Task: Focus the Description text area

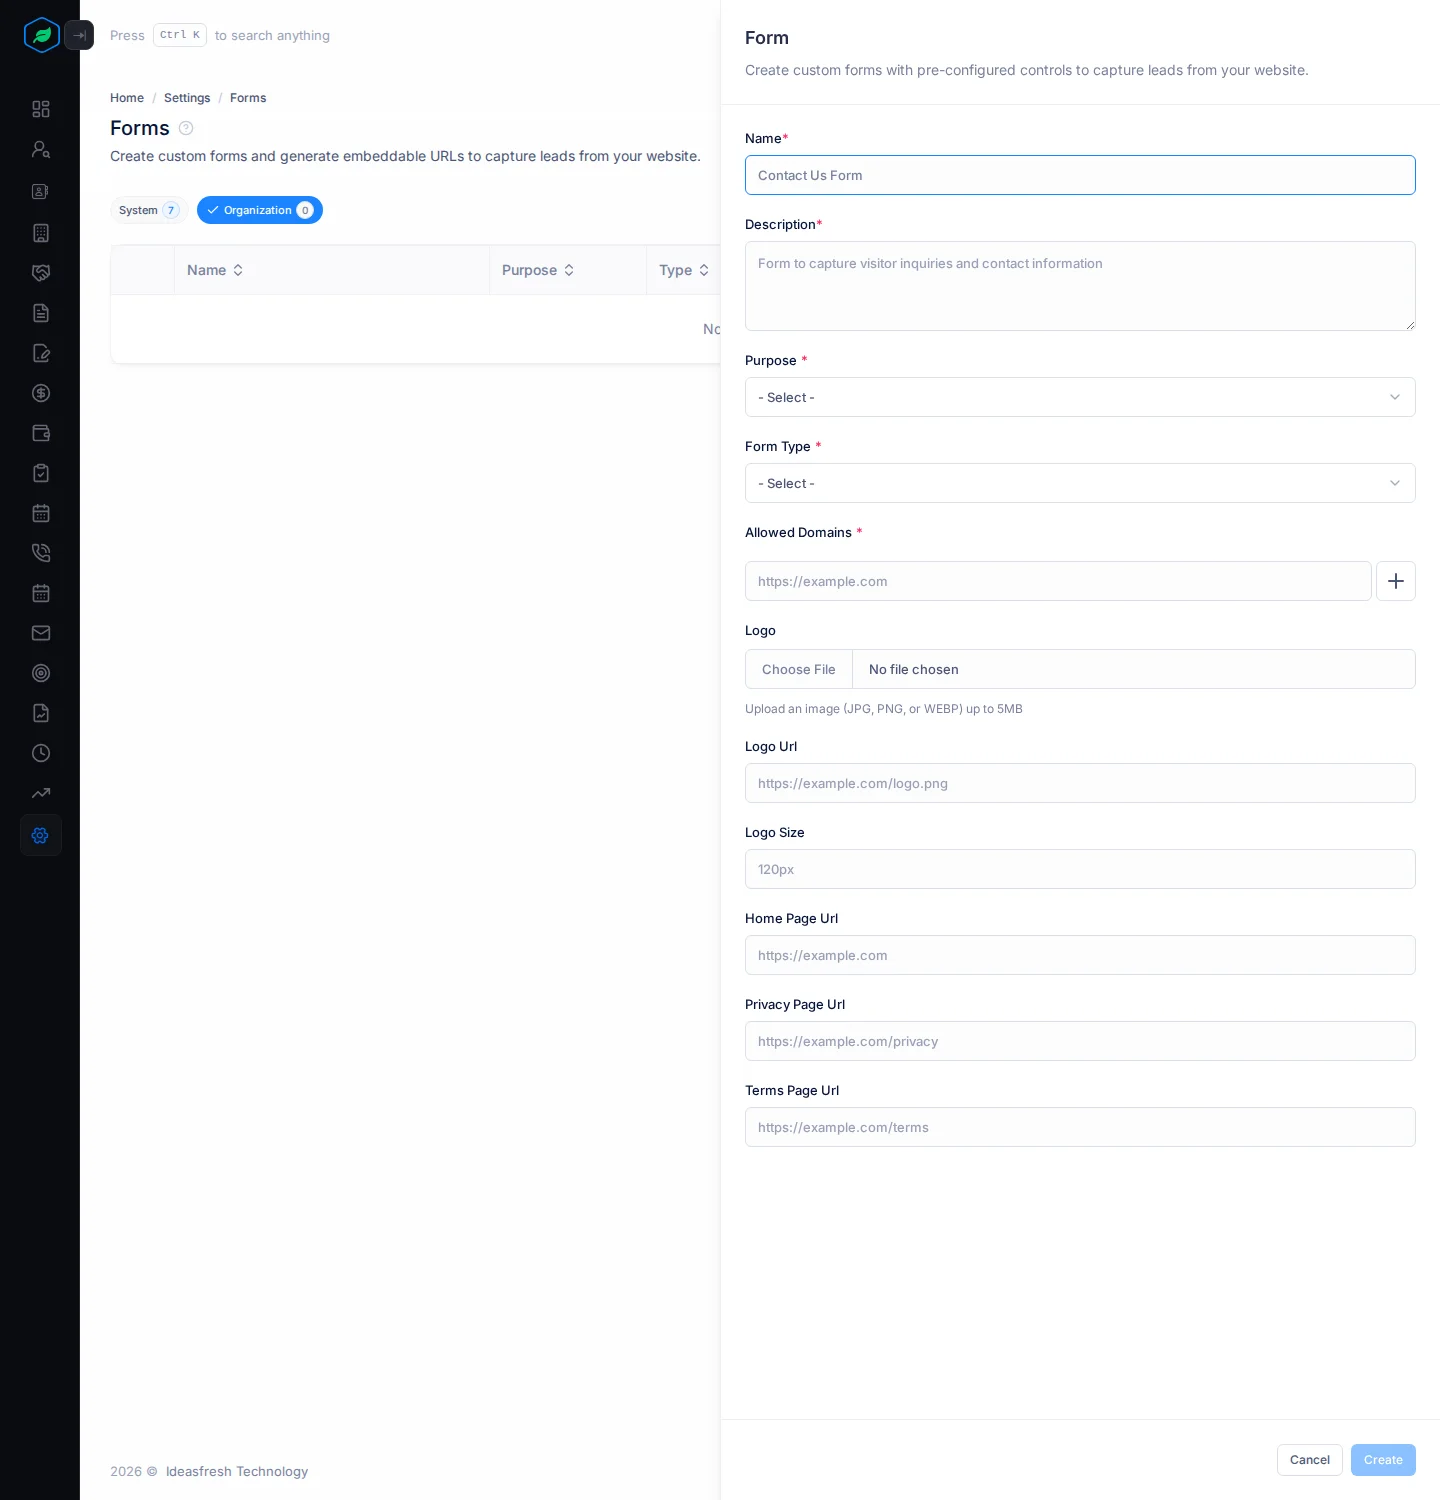Action: coord(1080,286)
